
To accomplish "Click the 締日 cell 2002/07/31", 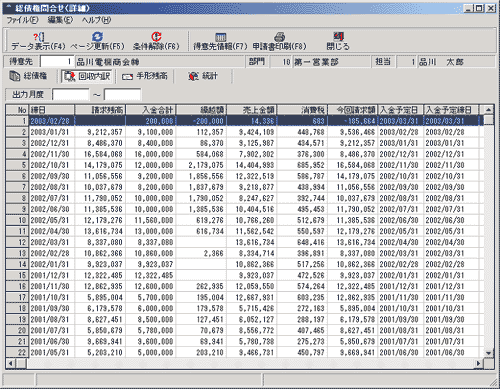I will click(x=52, y=198).
